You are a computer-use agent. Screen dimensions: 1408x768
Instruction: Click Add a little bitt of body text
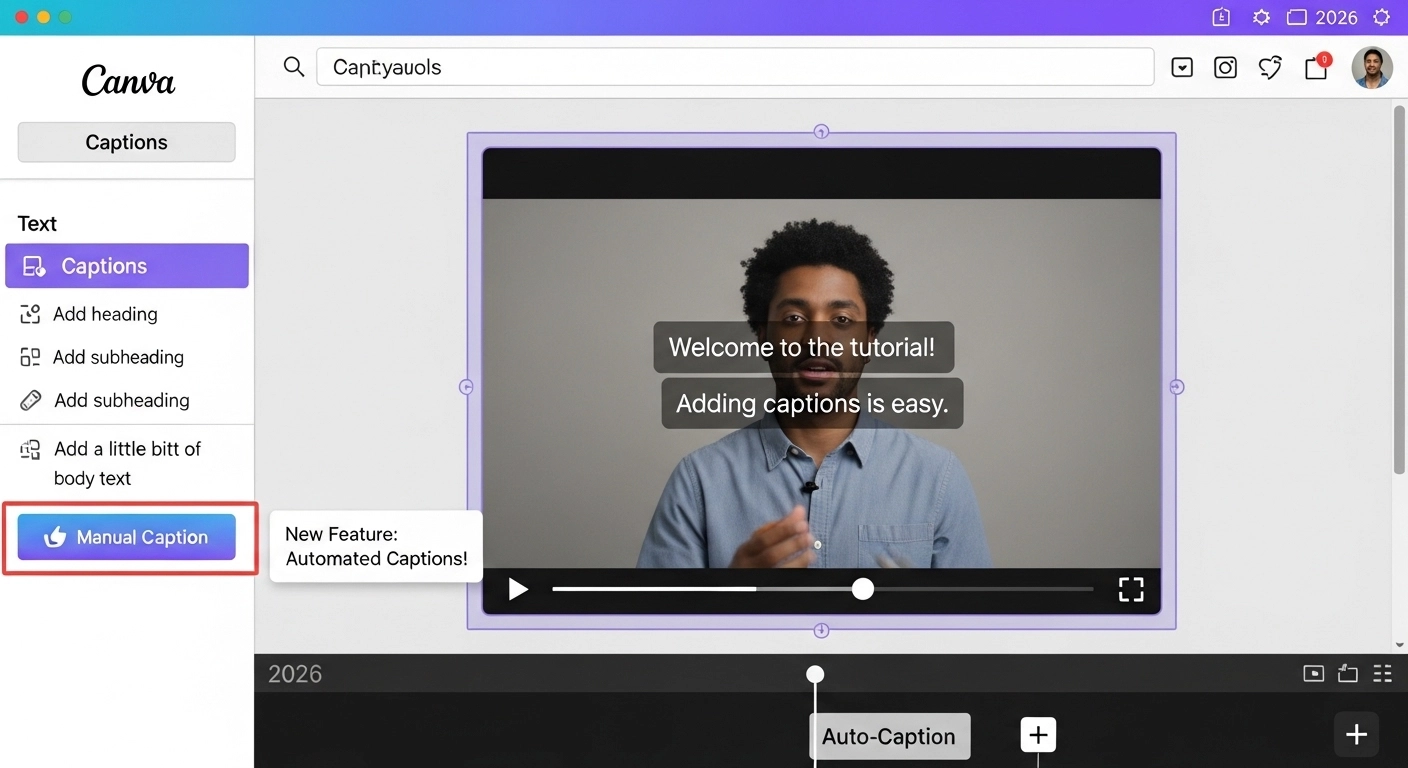coord(127,463)
